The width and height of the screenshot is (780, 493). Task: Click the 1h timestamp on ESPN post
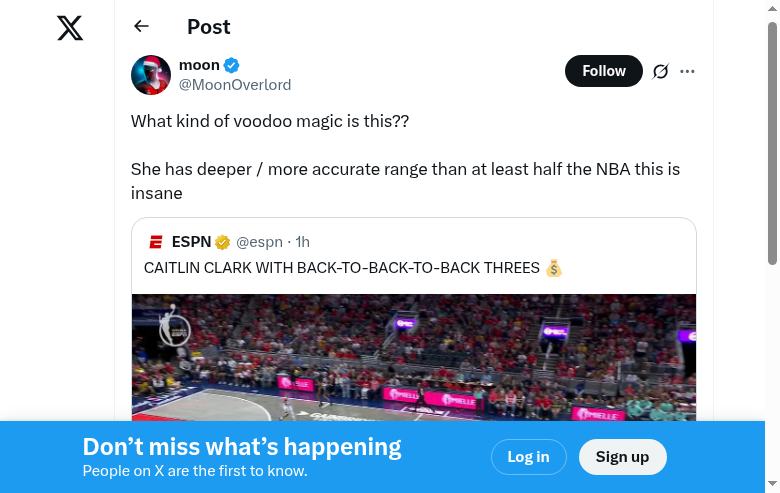303,242
